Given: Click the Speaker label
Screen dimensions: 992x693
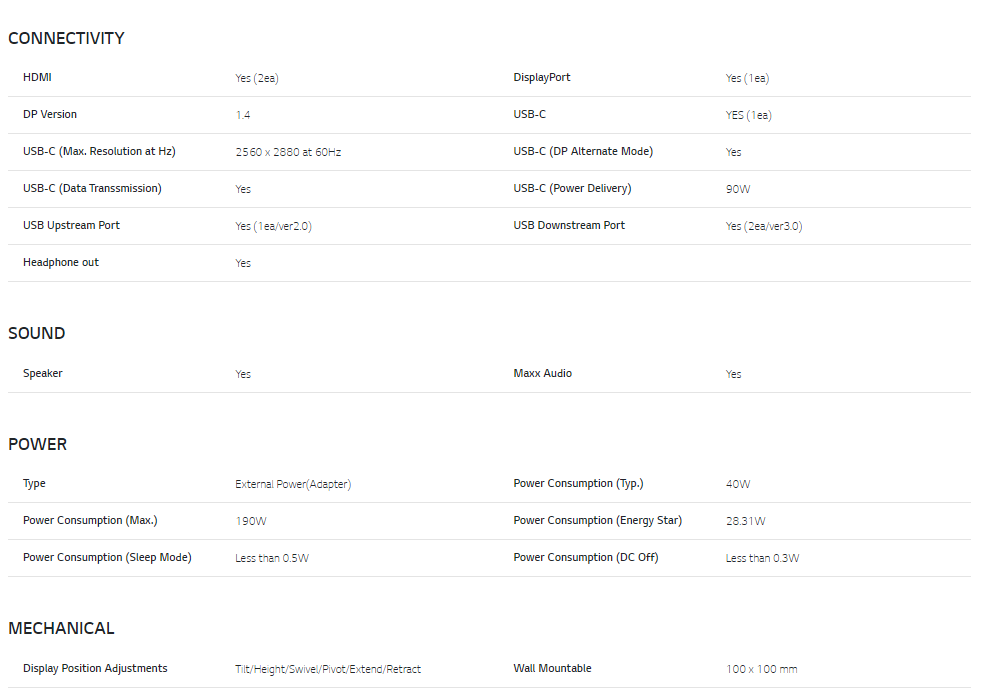Looking at the screenshot, I should coord(43,373).
